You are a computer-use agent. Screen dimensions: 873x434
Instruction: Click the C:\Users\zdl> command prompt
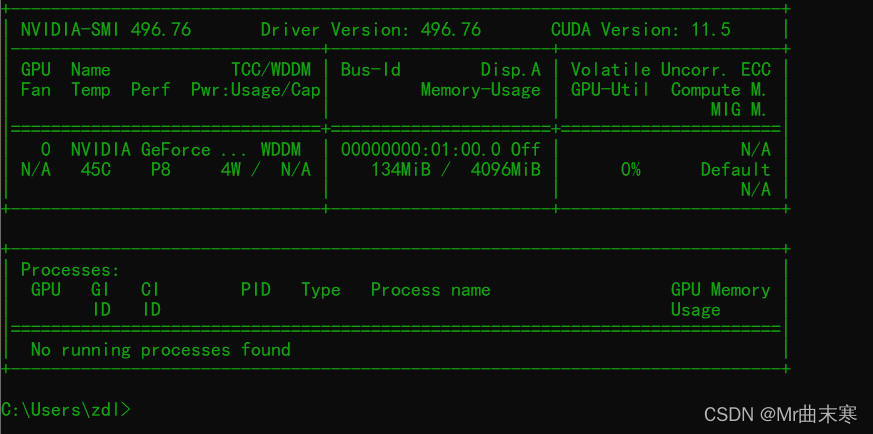tap(66, 410)
